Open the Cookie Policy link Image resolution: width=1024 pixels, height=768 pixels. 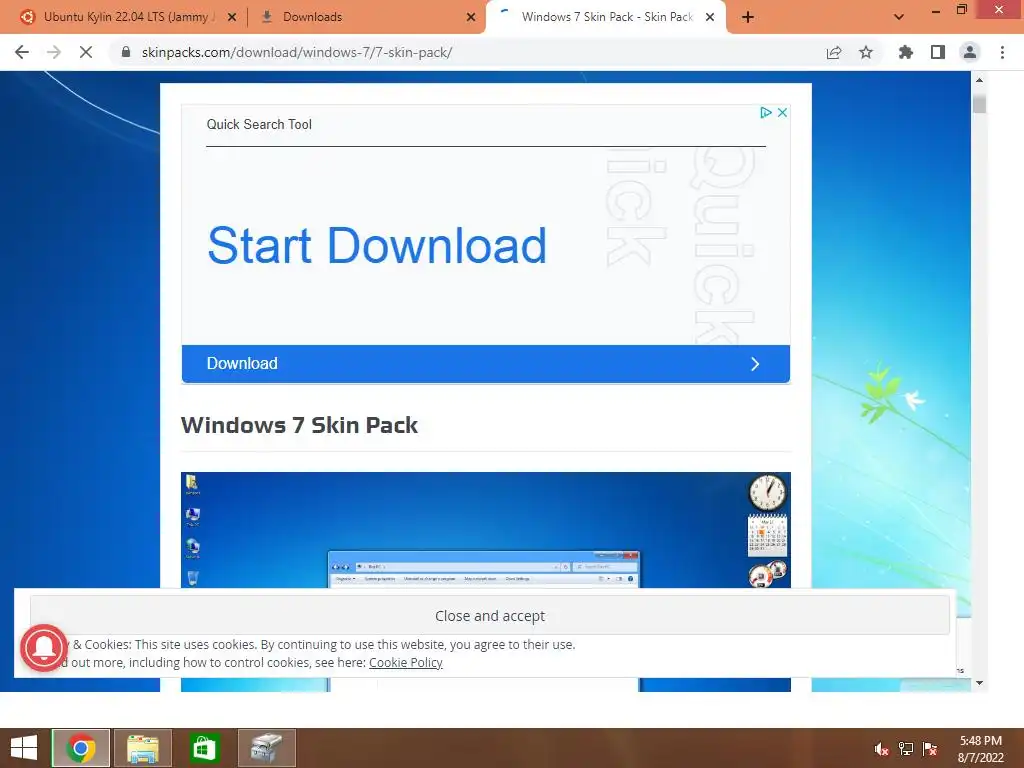pyautogui.click(x=406, y=662)
